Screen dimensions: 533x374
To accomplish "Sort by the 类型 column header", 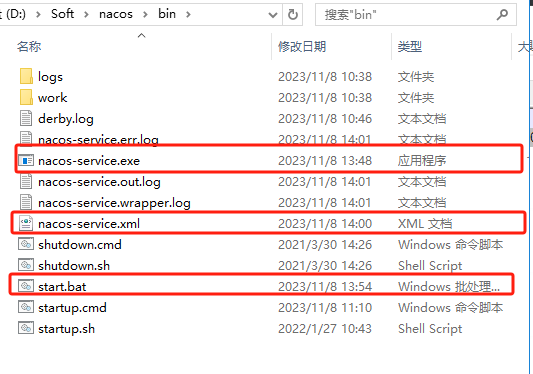I will click(x=410, y=46).
